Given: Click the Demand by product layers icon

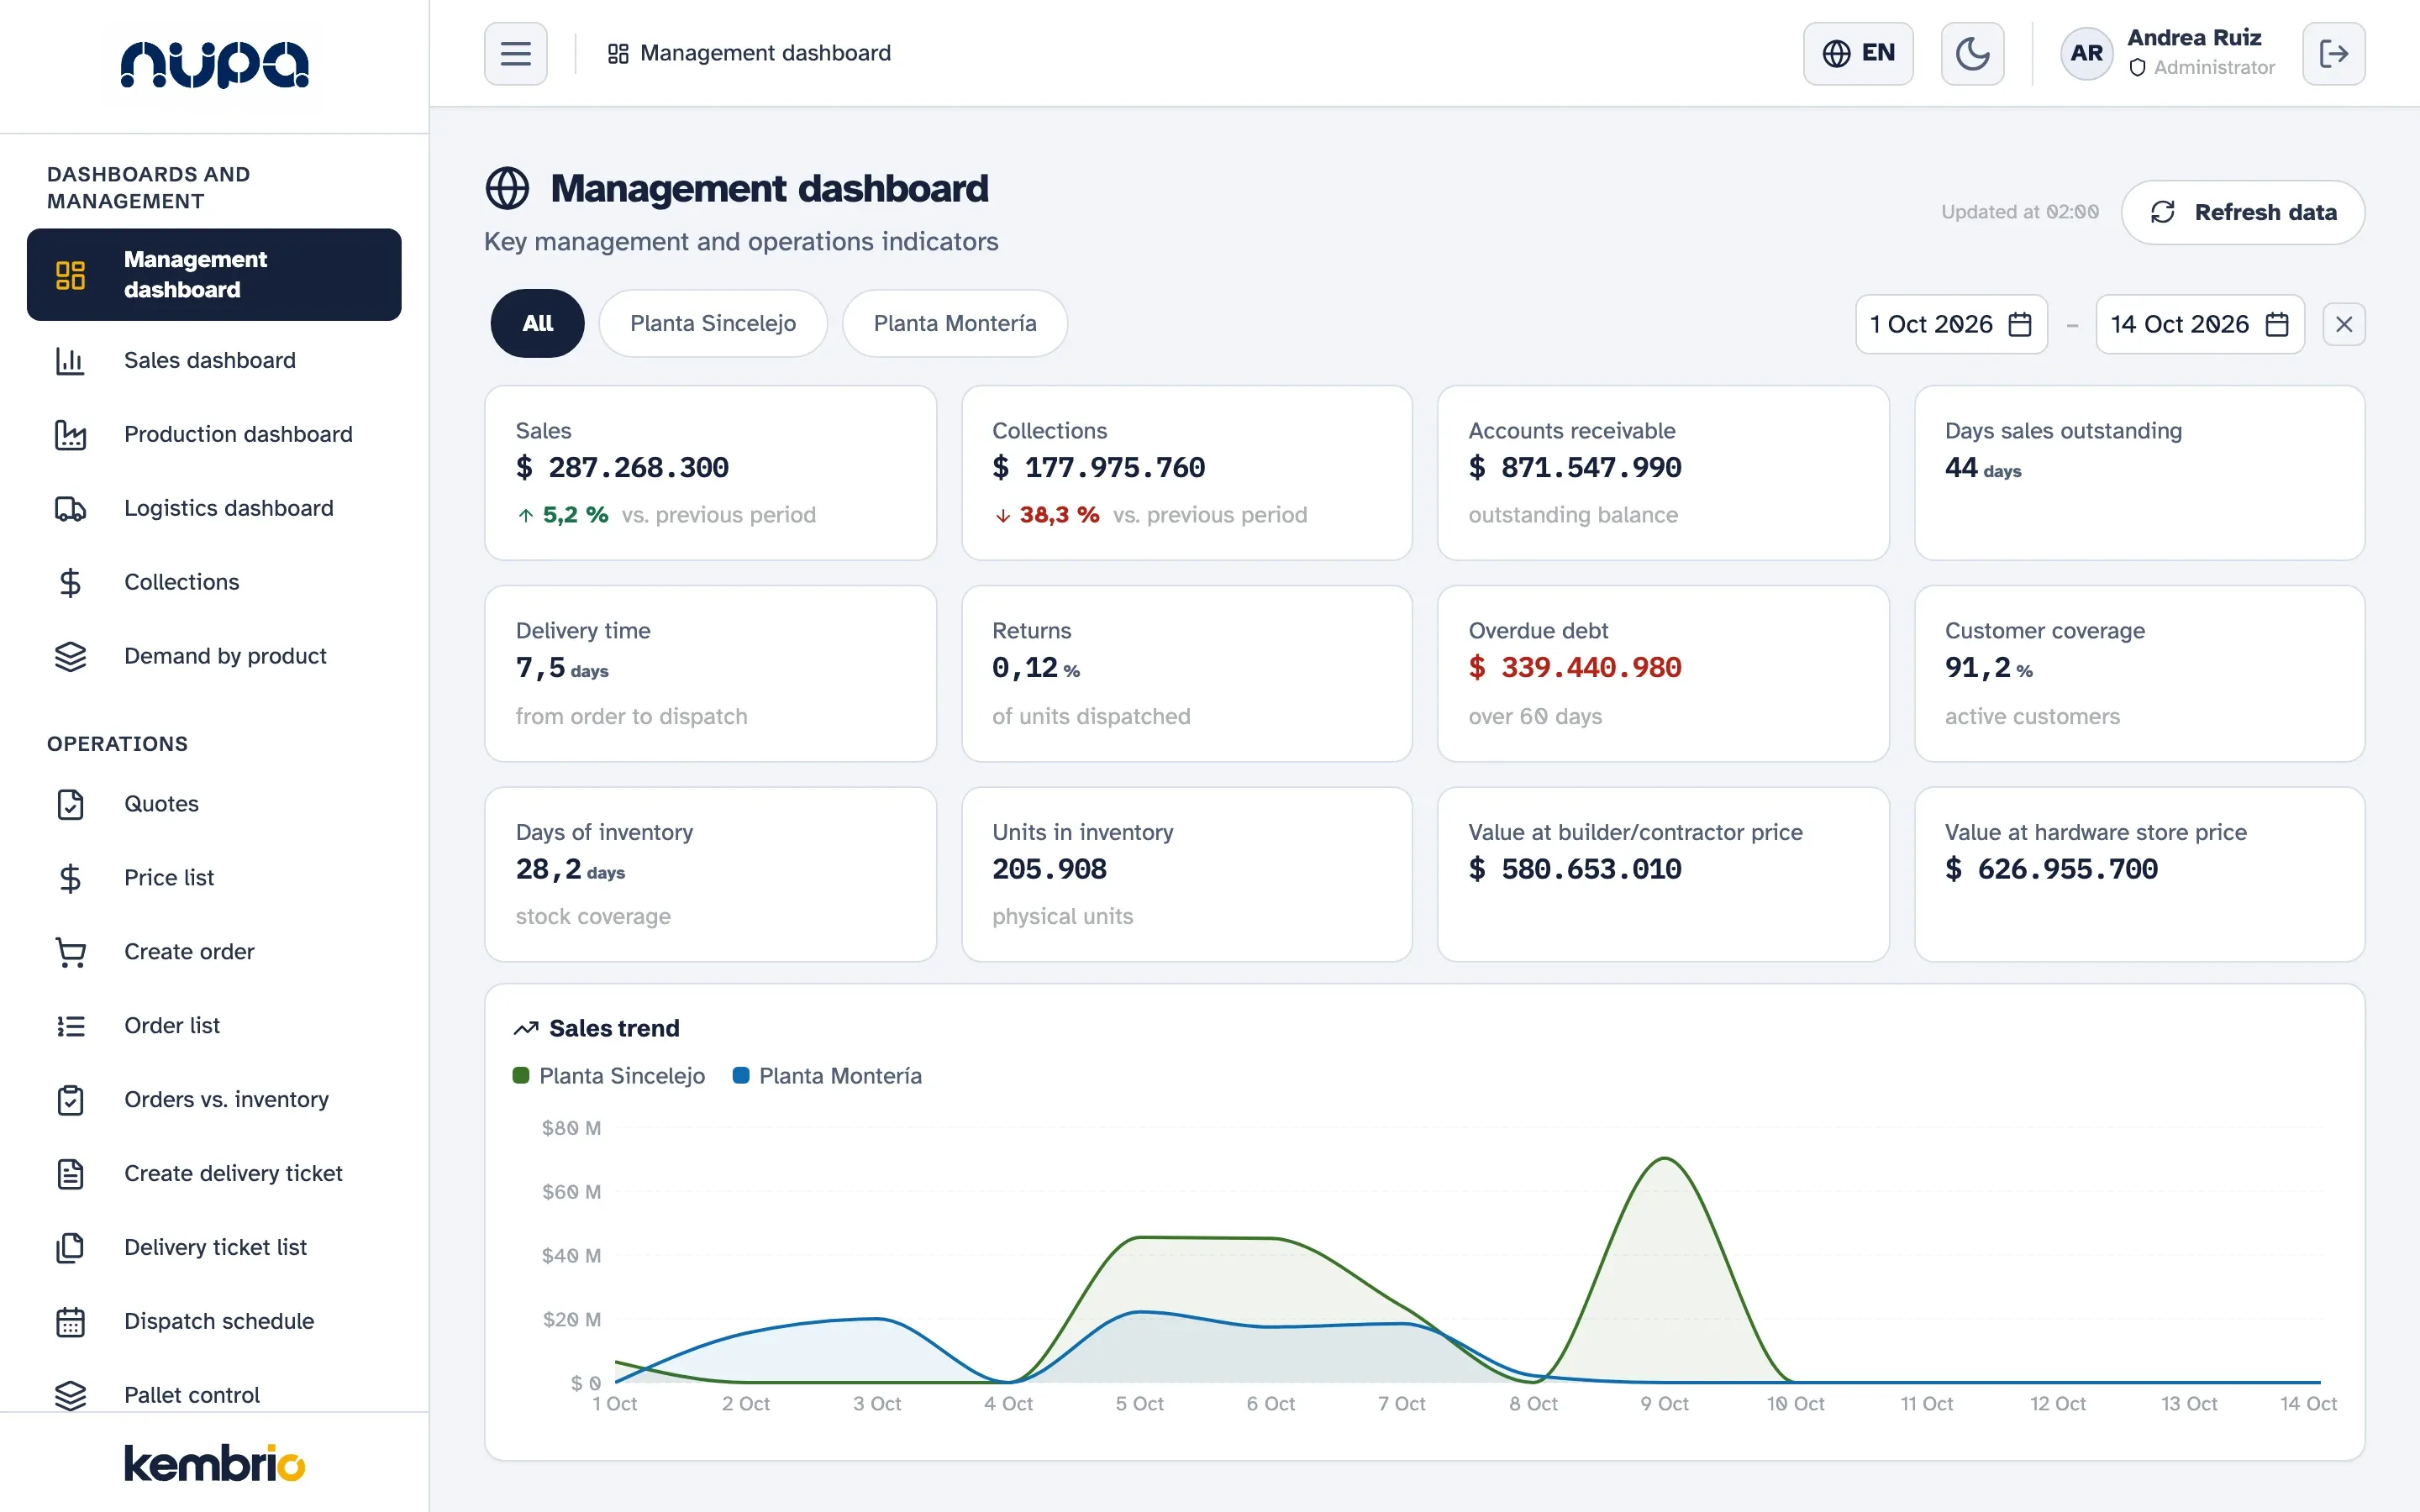Looking at the screenshot, I should click(70, 656).
